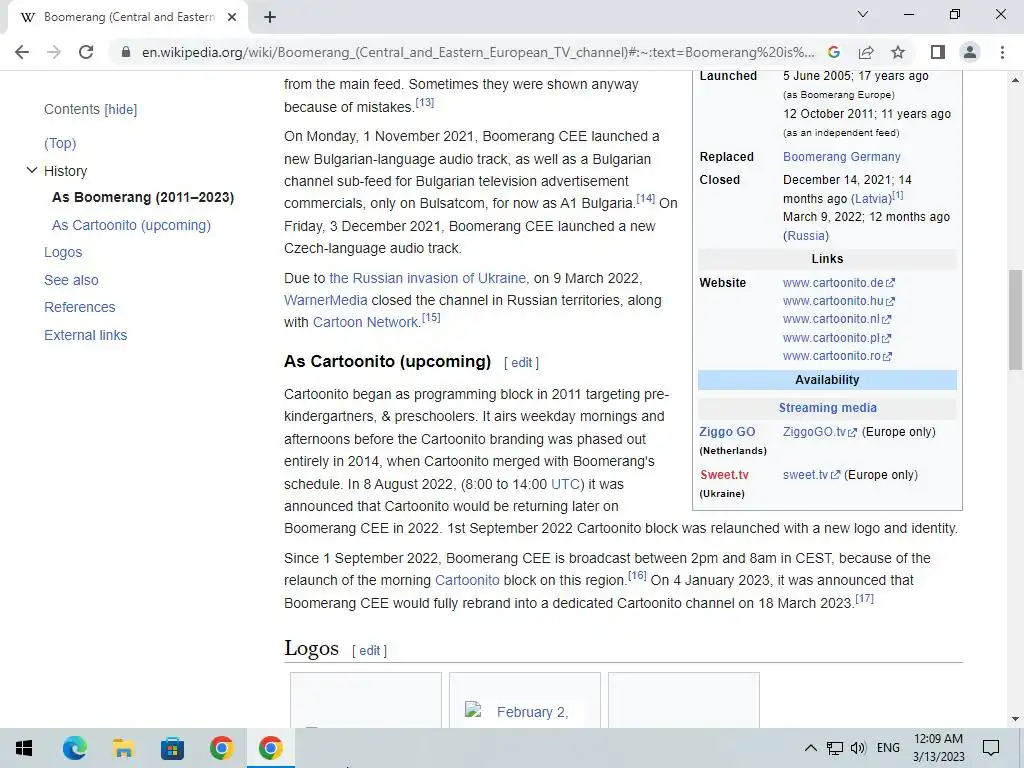Open the red Sweet.tv link
Screen dimensions: 1024x768
point(724,475)
